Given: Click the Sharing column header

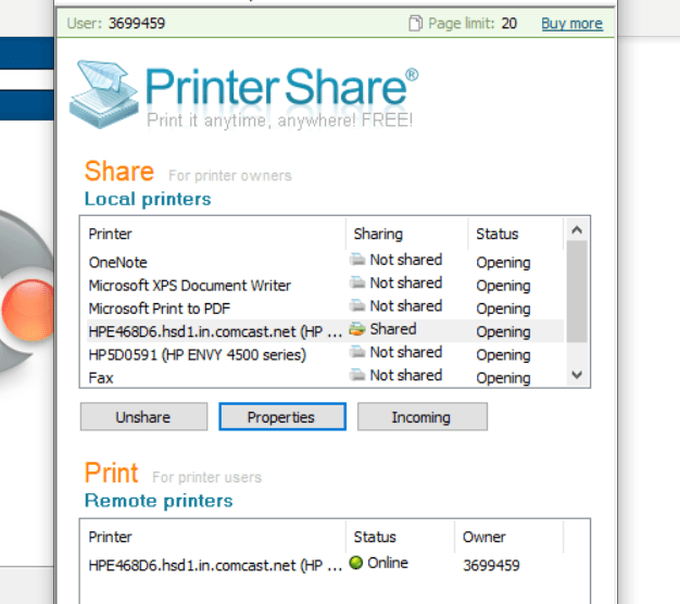Looking at the screenshot, I should click(x=407, y=234).
